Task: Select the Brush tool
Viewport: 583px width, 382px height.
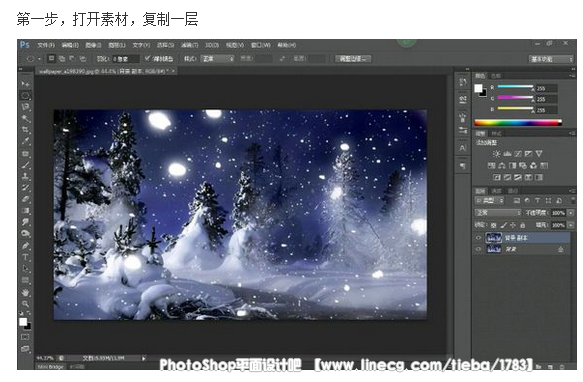Action: pyautogui.click(x=25, y=165)
